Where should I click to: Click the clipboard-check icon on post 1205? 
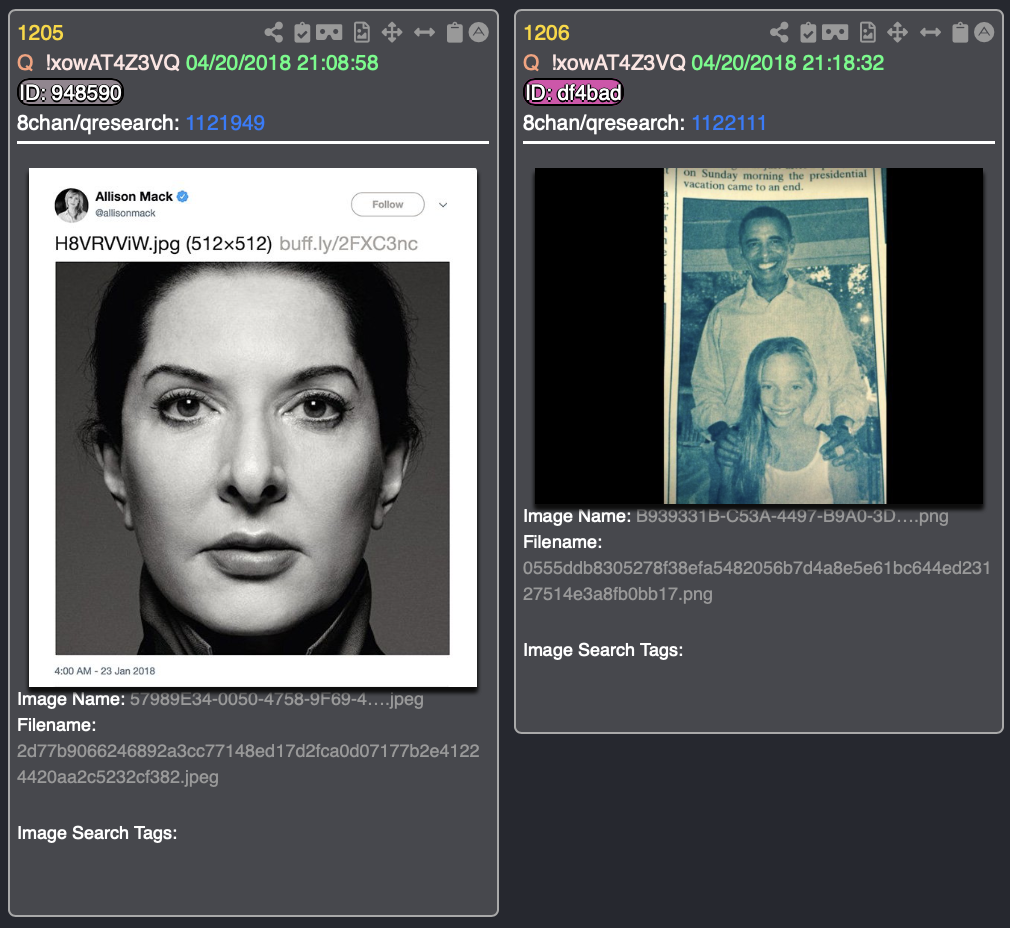click(x=301, y=32)
